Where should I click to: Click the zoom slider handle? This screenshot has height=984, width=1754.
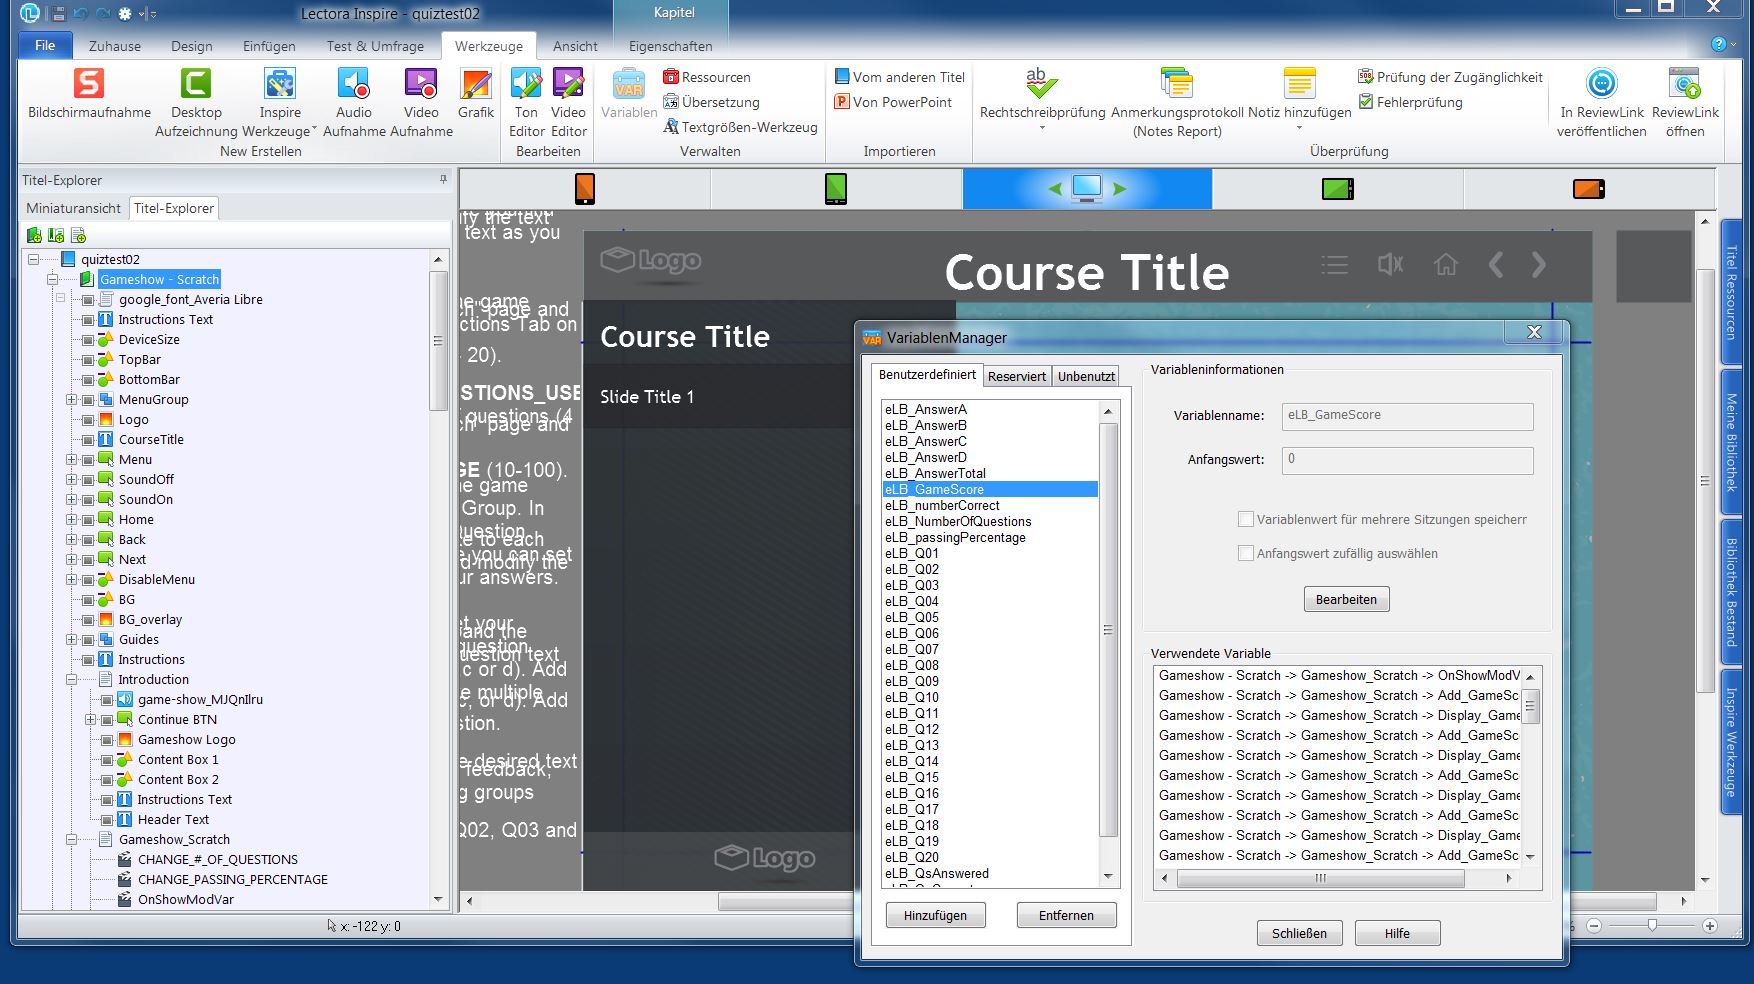tap(1652, 925)
